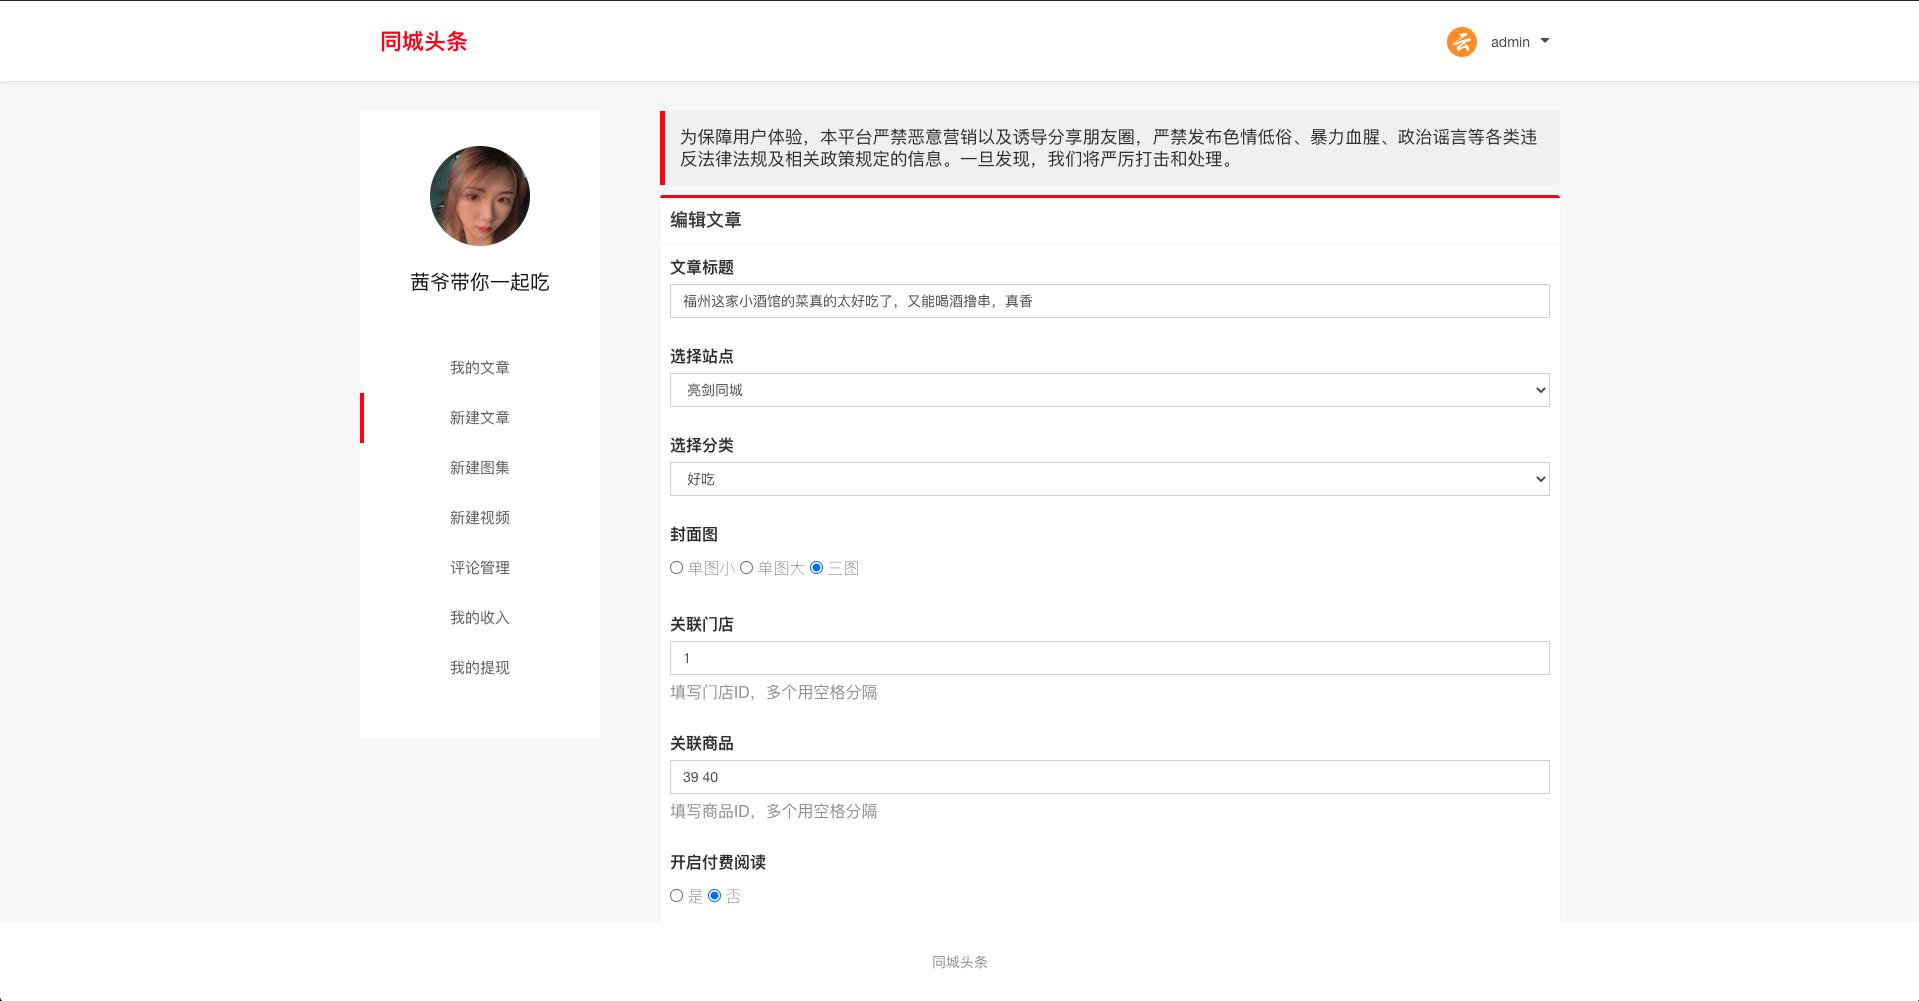Select the 单图大 cover radio button
Screen dimensions: 1919x1001
tap(747, 568)
